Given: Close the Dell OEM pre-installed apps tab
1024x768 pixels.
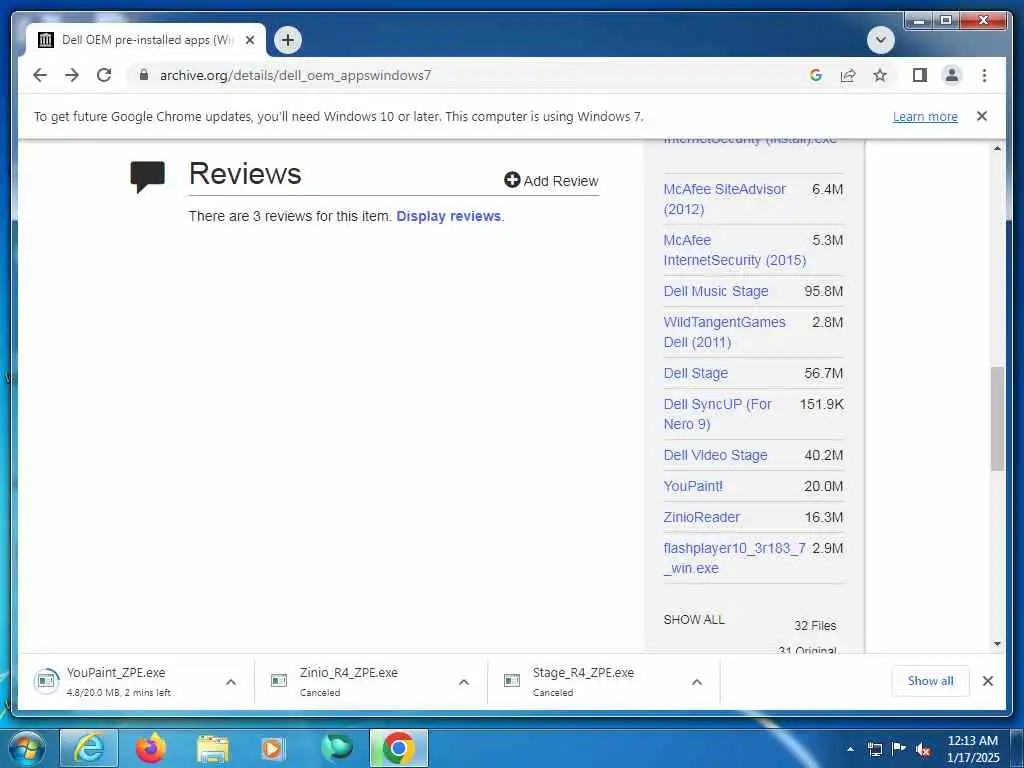Looking at the screenshot, I should tap(249, 40).
